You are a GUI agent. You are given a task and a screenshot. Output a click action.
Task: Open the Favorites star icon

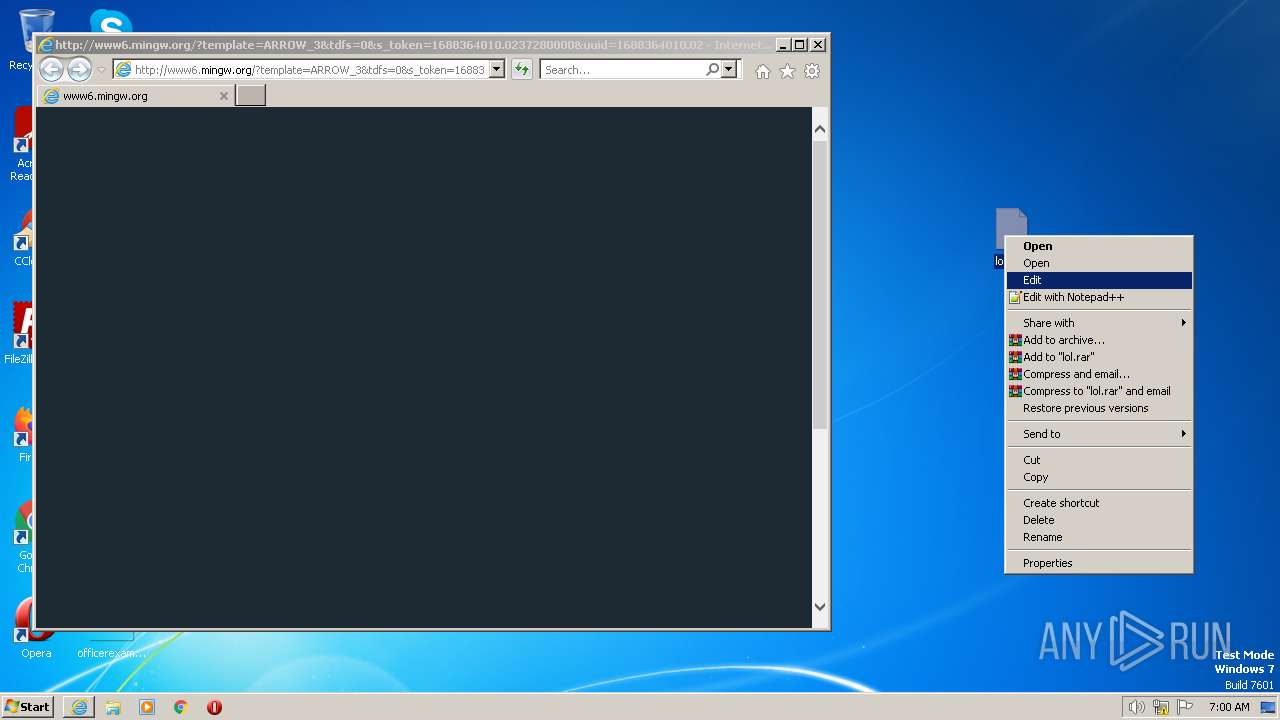point(787,71)
